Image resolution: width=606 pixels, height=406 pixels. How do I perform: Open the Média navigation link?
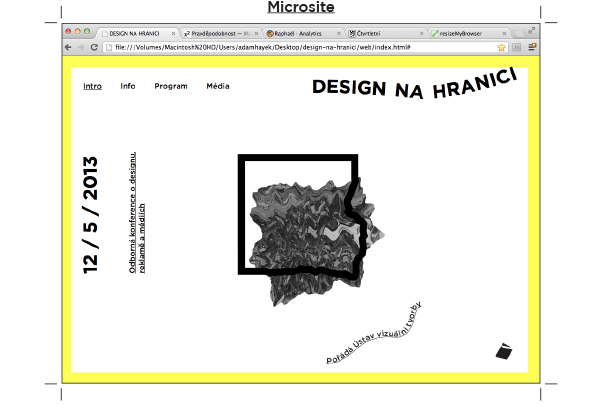click(217, 86)
